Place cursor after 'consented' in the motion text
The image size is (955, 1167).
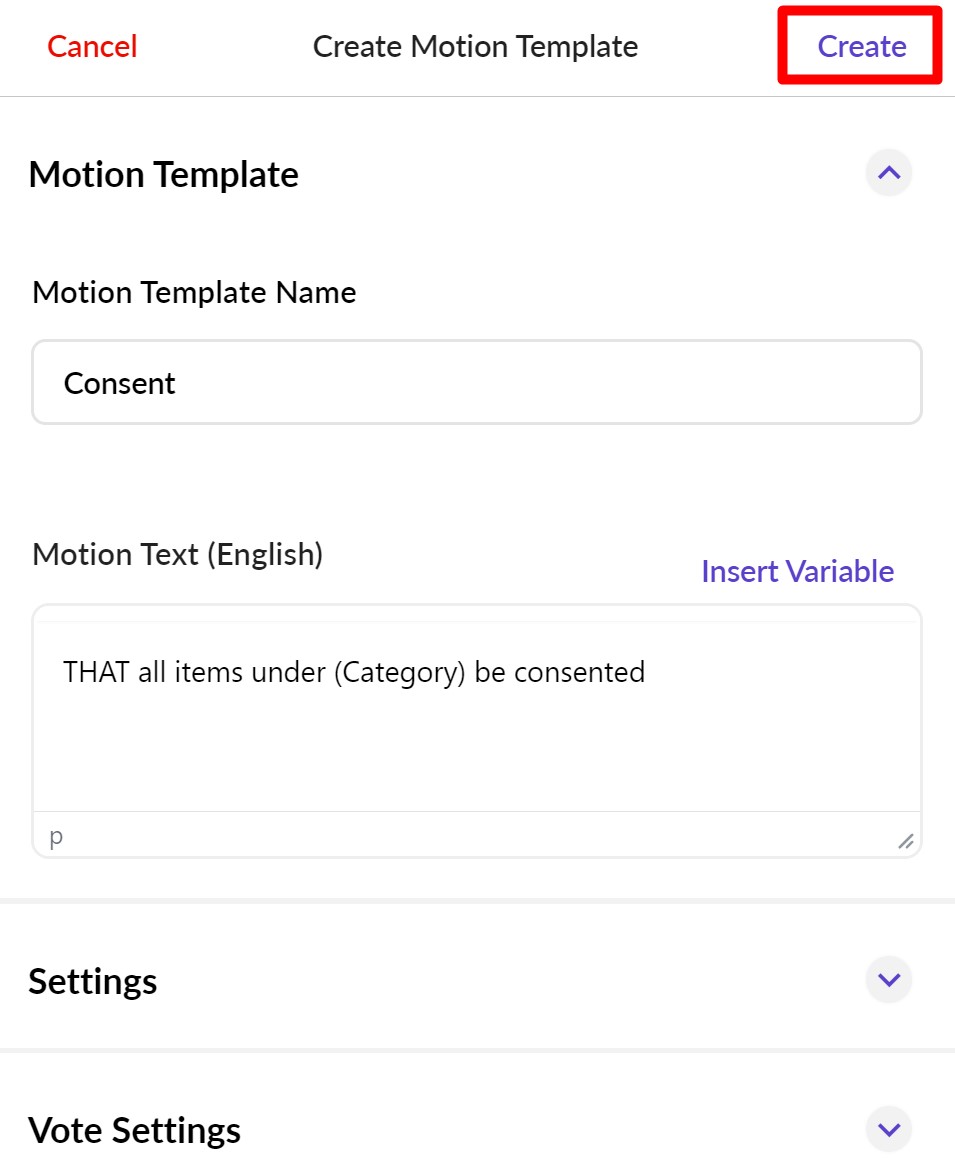(645, 672)
